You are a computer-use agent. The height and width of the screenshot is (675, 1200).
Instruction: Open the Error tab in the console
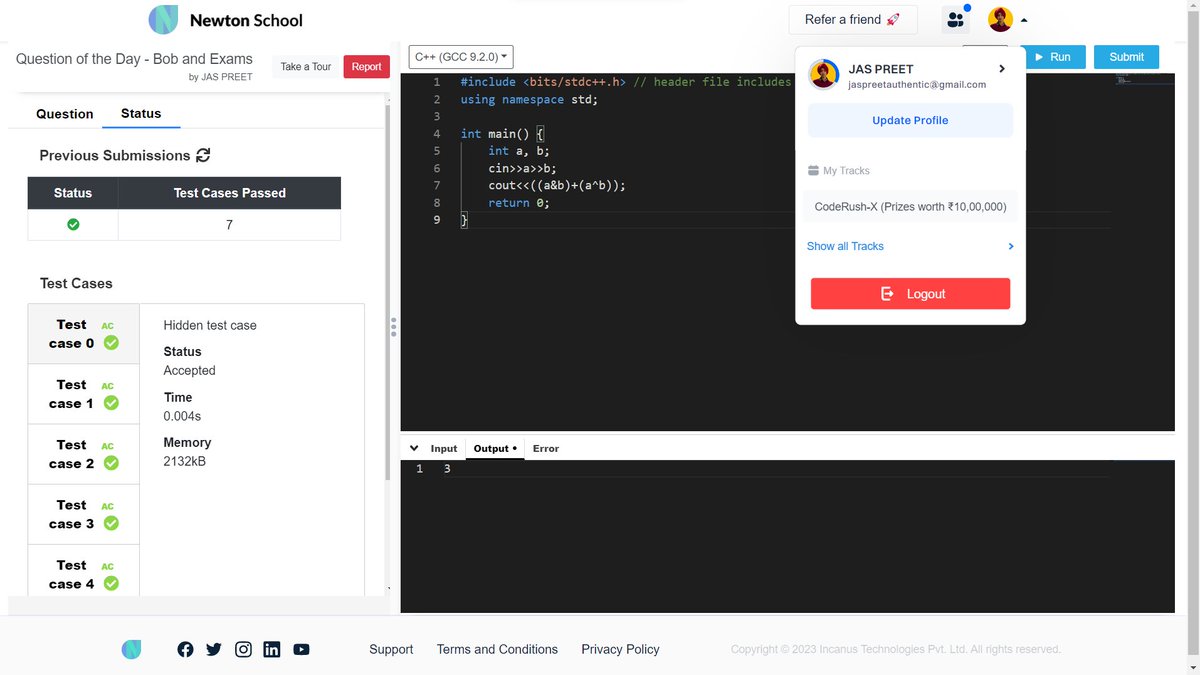click(545, 448)
